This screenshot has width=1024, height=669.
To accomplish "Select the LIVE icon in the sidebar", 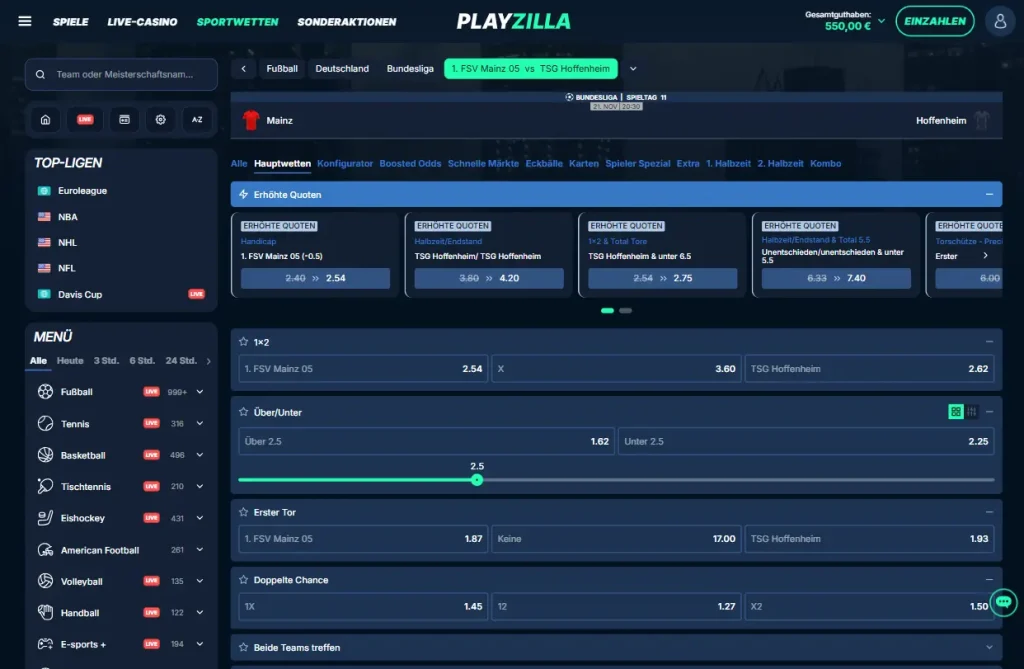I will pos(84,119).
